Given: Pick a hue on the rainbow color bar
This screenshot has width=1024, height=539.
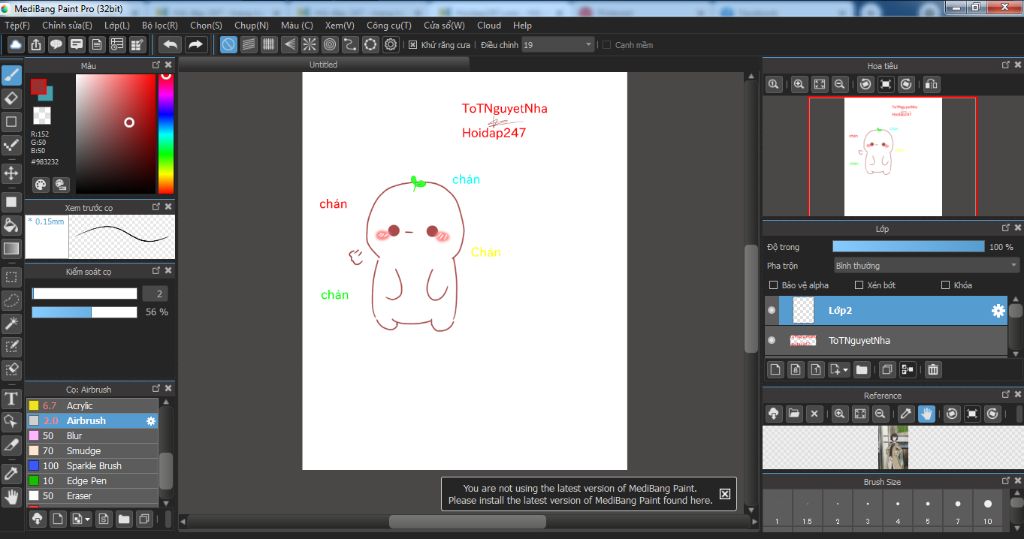Looking at the screenshot, I should point(166,134).
